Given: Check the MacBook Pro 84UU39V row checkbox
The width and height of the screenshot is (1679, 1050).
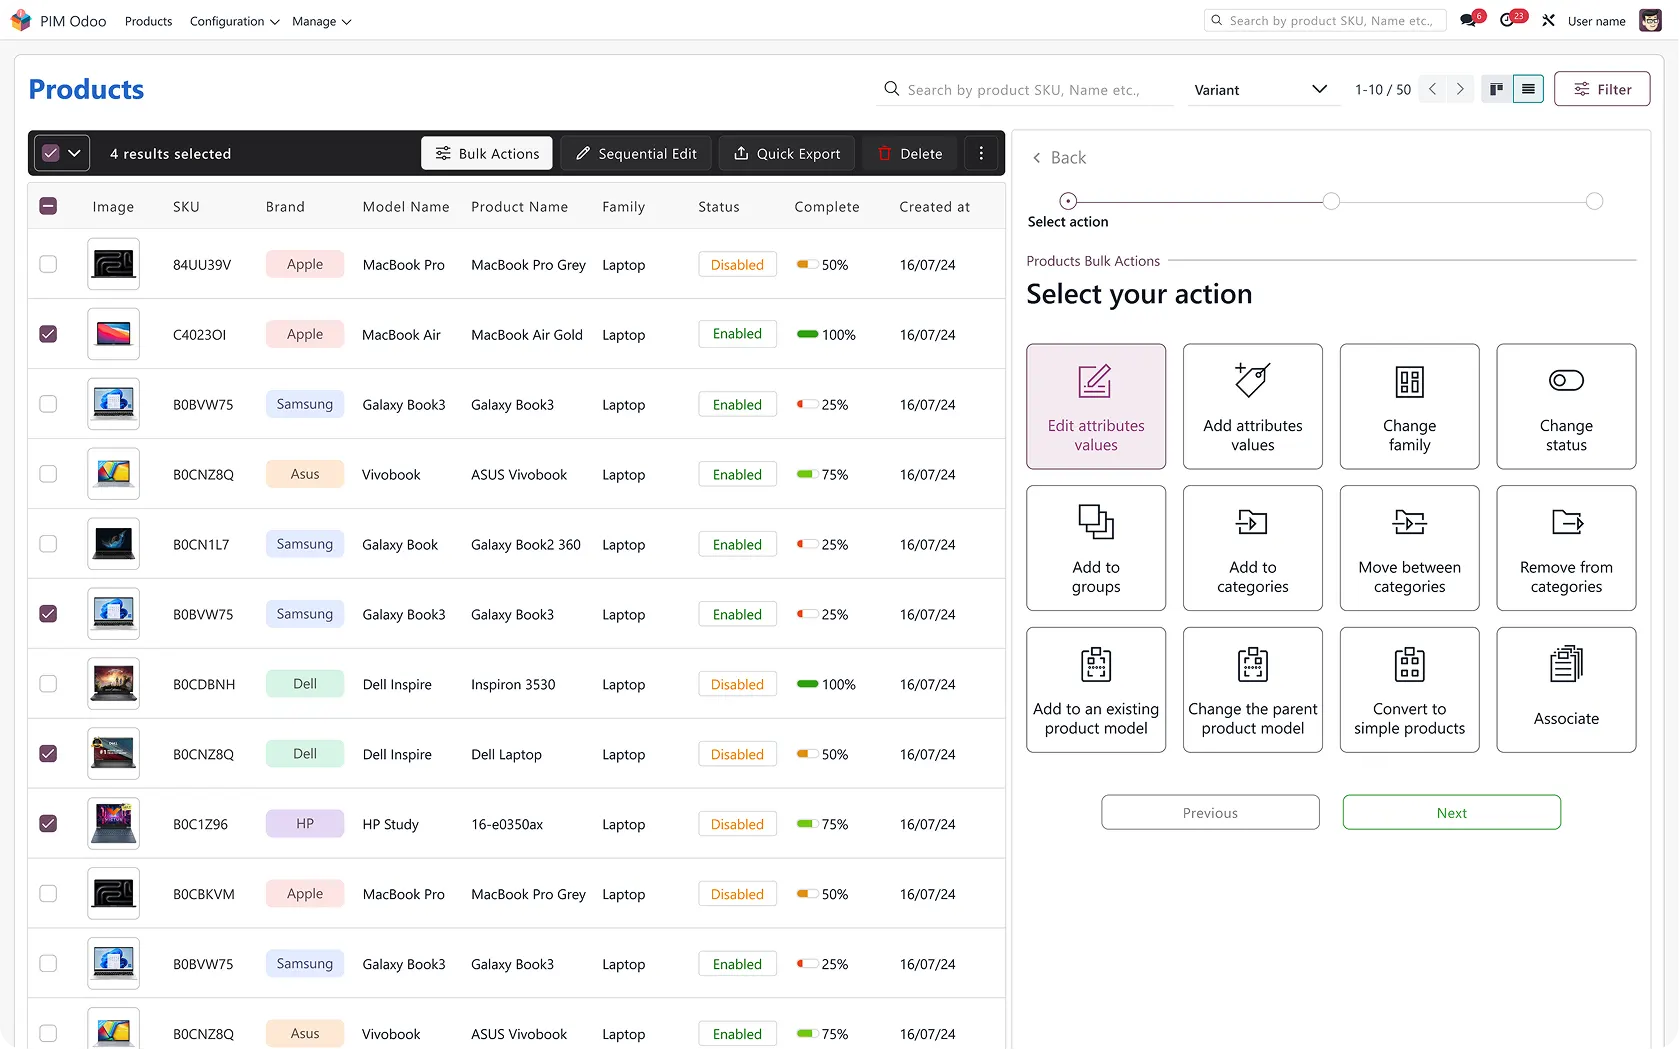Looking at the screenshot, I should [x=48, y=264].
